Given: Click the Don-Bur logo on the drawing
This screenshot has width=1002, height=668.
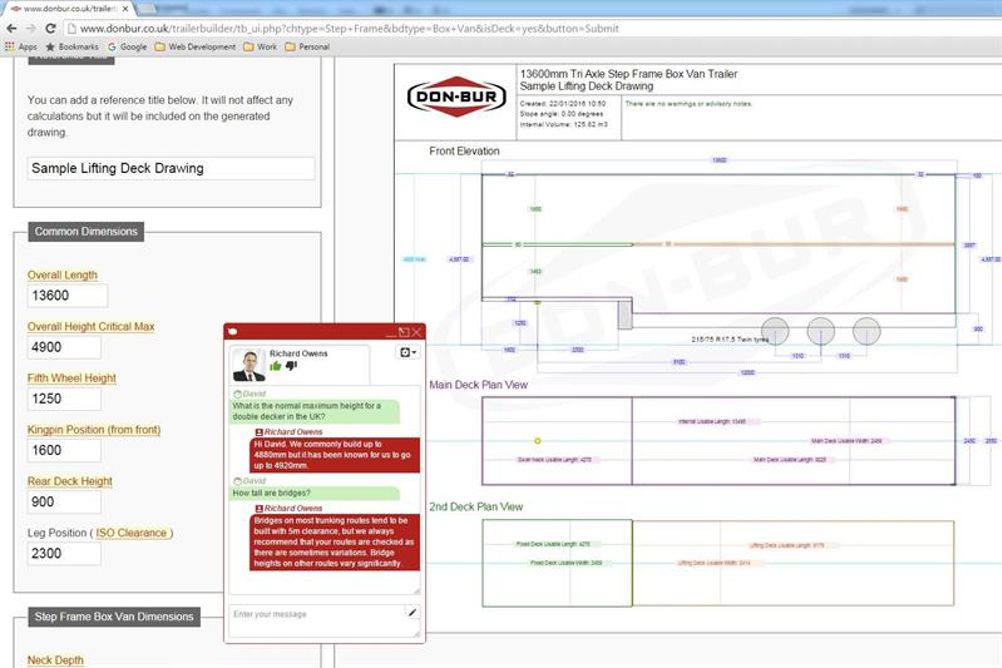Looking at the screenshot, I should [x=456, y=97].
